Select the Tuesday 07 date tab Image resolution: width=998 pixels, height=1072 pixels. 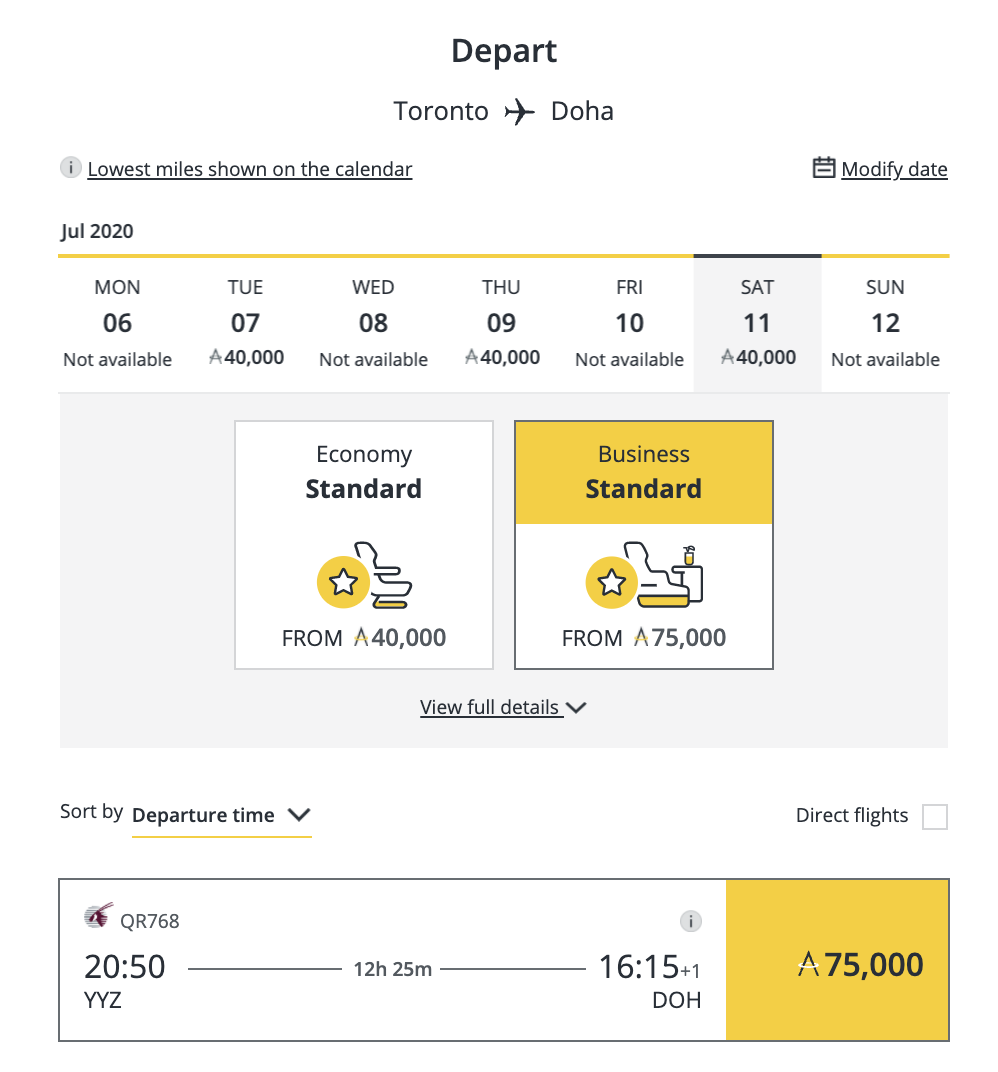click(x=245, y=323)
